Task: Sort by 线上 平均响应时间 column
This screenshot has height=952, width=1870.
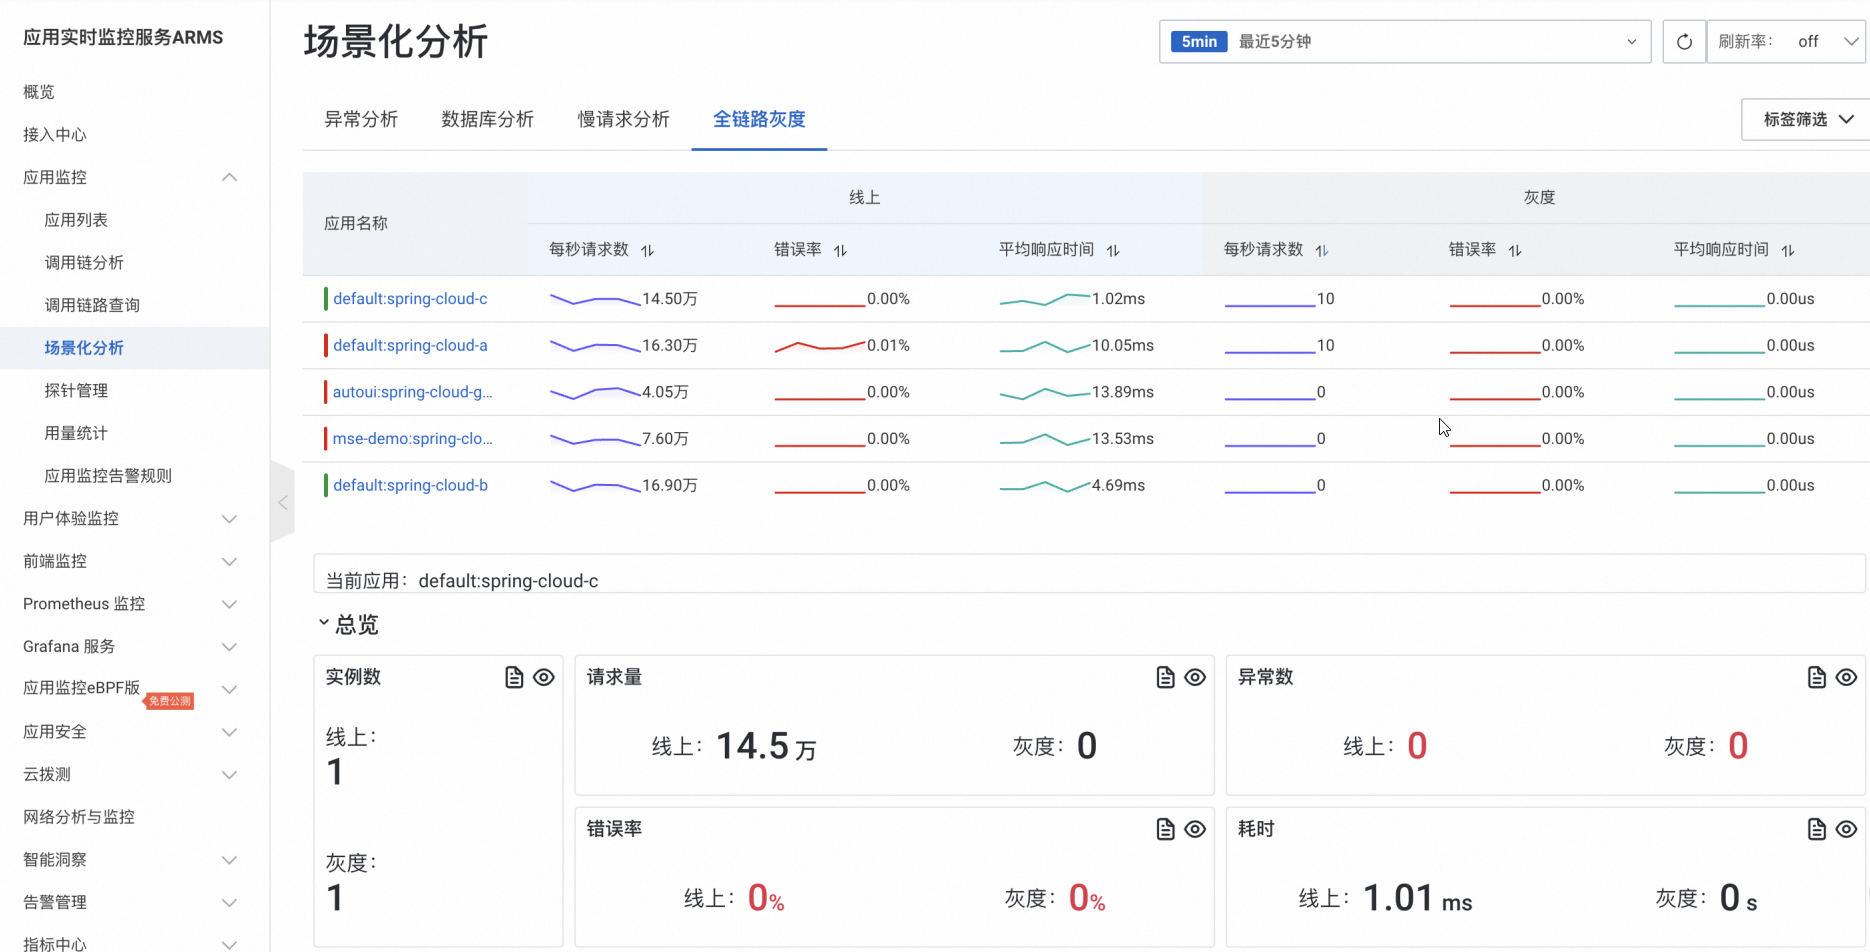Action: 1113,250
